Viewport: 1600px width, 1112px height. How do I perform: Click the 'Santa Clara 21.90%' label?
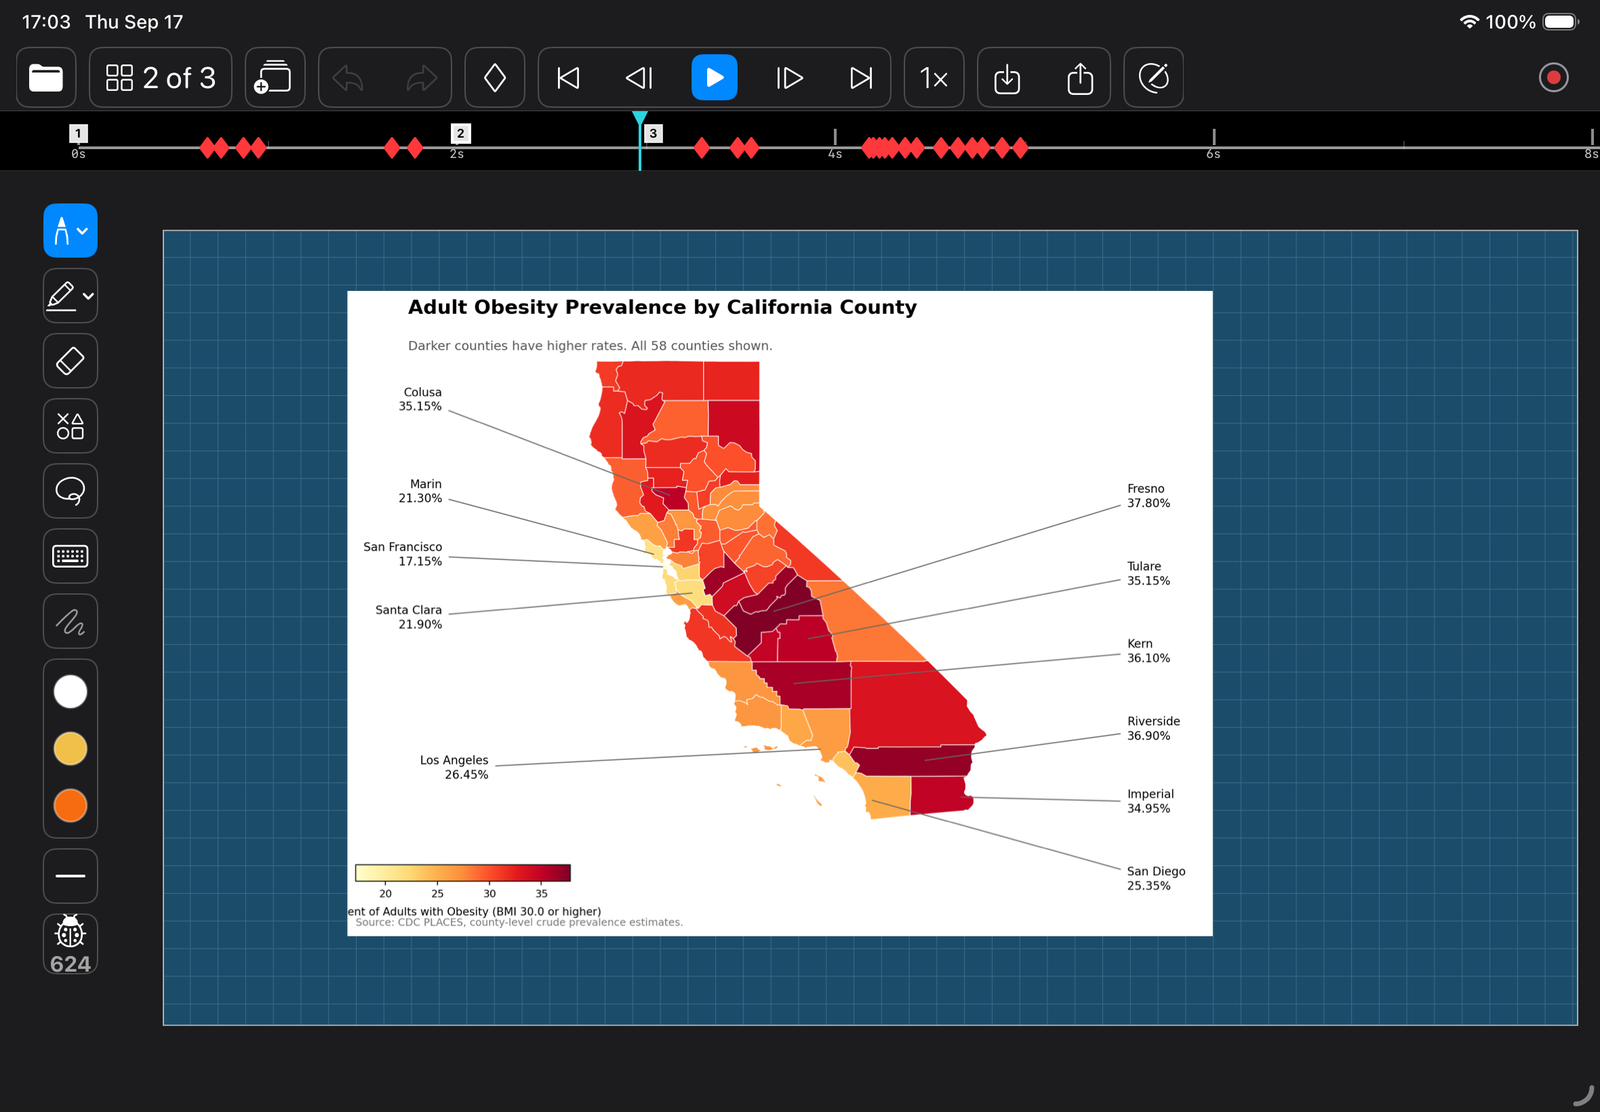coord(408,617)
